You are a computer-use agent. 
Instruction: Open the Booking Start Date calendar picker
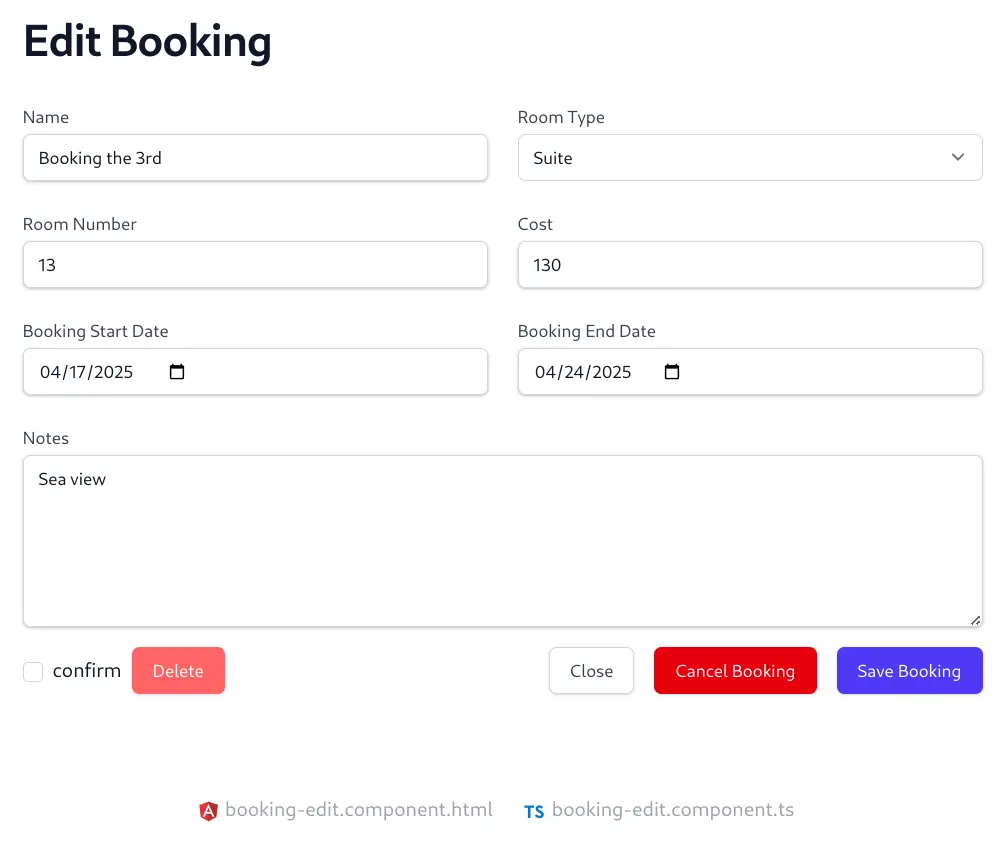pyautogui.click(x=177, y=371)
